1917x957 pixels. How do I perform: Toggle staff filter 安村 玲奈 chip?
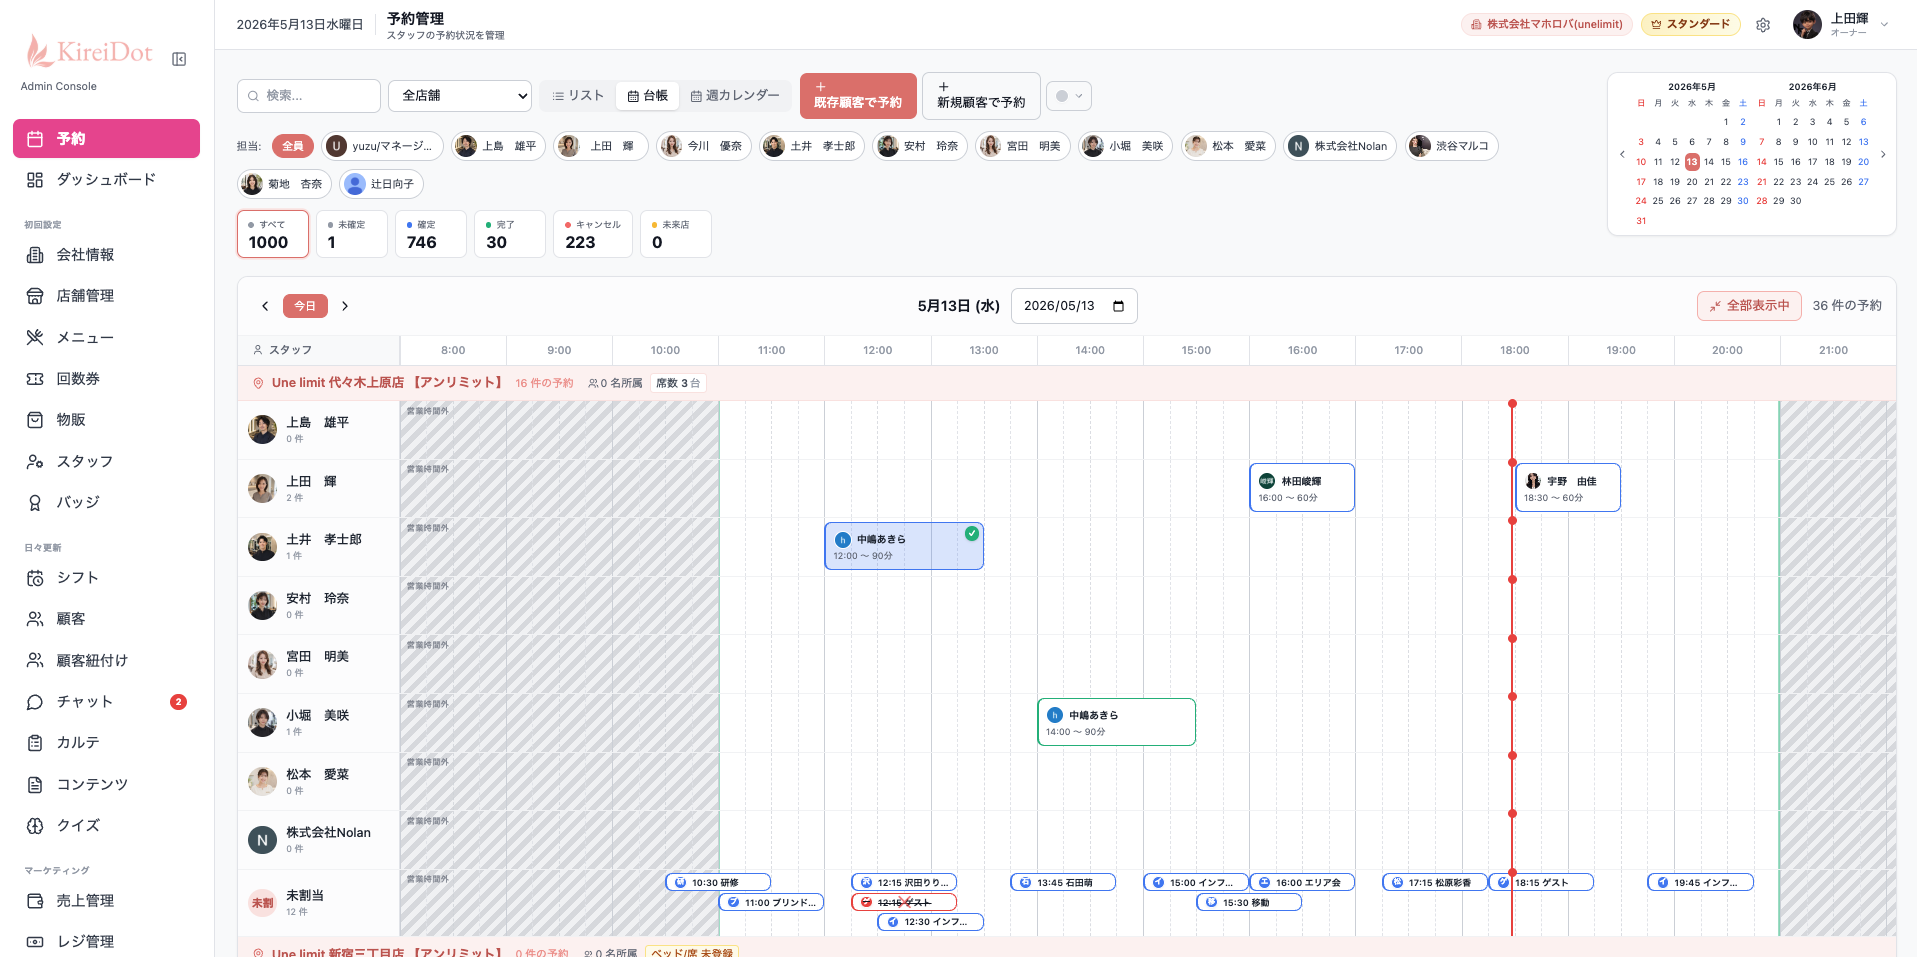tap(920, 146)
